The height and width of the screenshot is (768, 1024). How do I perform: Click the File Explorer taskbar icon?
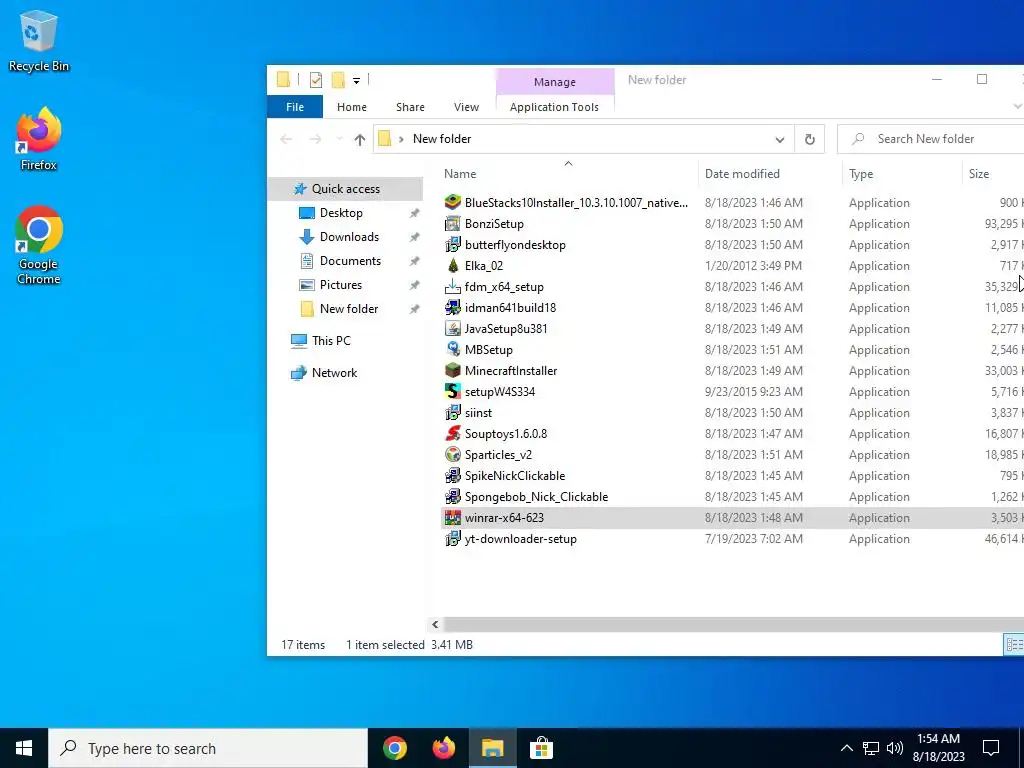point(492,748)
